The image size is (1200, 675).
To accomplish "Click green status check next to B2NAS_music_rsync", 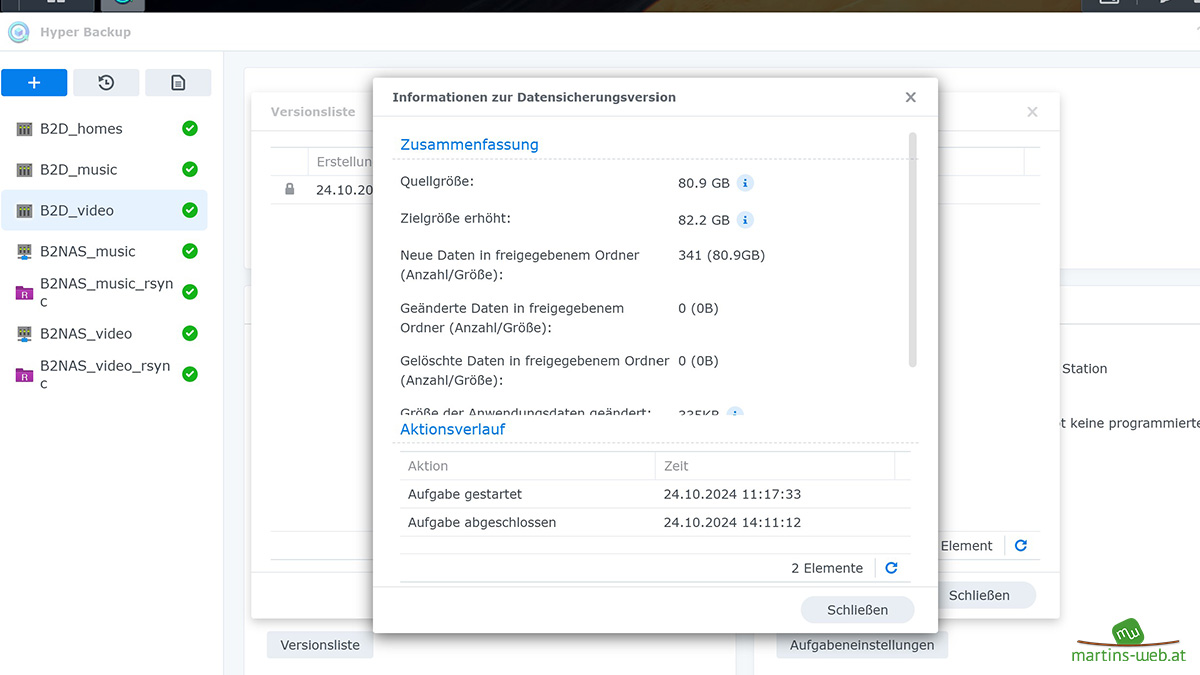I will [x=190, y=292].
